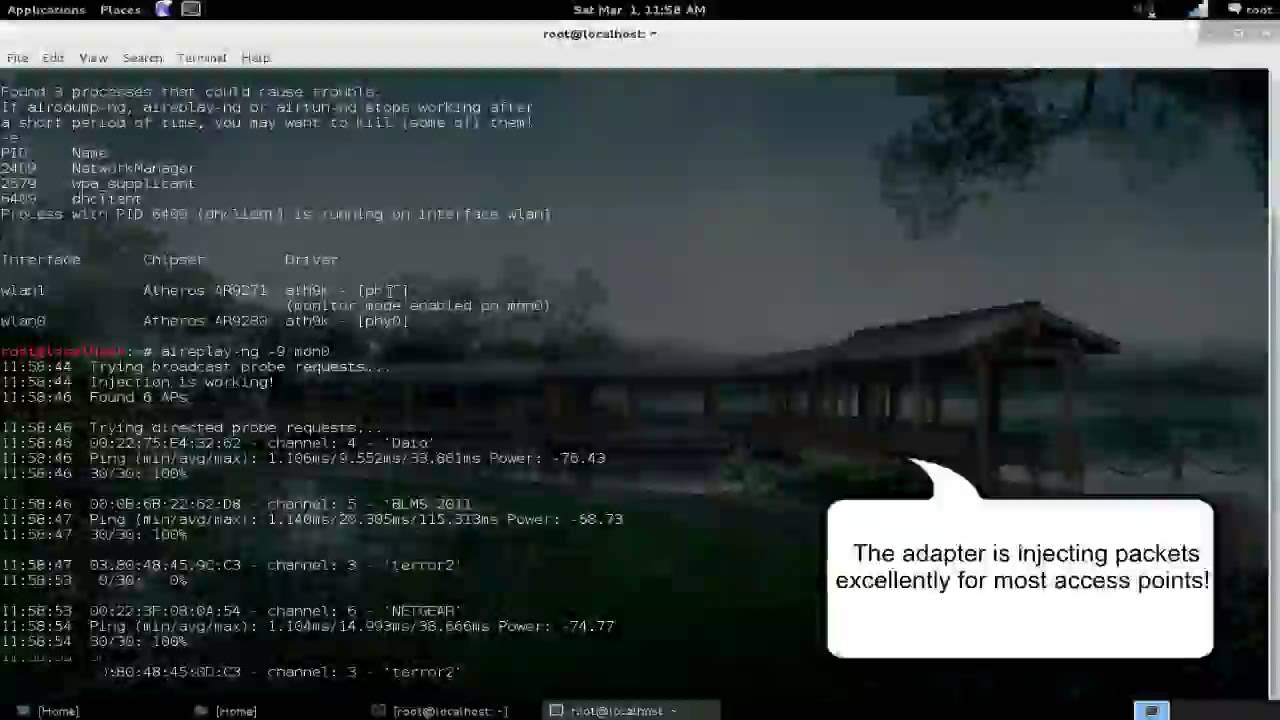
Task: Open the terminal Help menu
Action: pyautogui.click(x=256, y=58)
